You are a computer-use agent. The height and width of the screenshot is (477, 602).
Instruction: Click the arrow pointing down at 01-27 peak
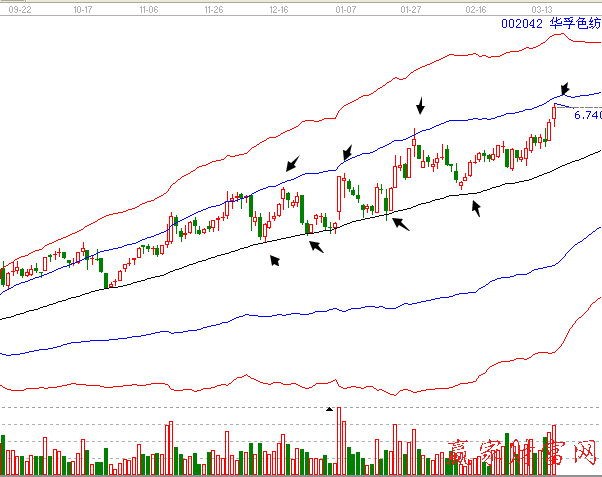421,105
